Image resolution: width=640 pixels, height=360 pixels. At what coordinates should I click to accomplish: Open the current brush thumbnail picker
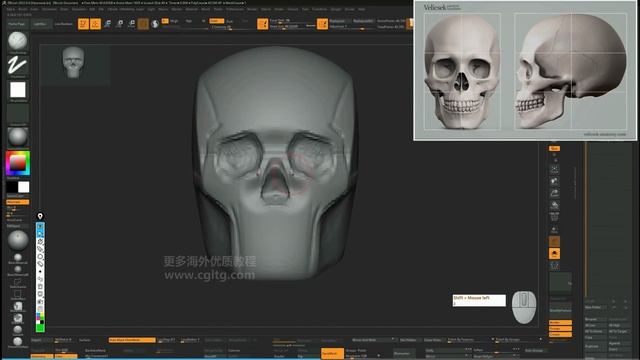point(18,41)
